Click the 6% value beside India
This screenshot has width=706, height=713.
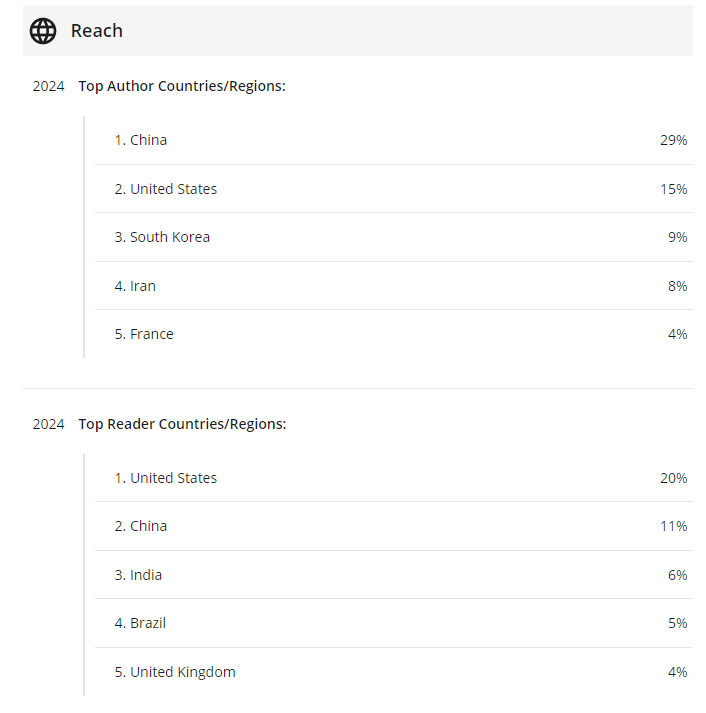(x=677, y=575)
